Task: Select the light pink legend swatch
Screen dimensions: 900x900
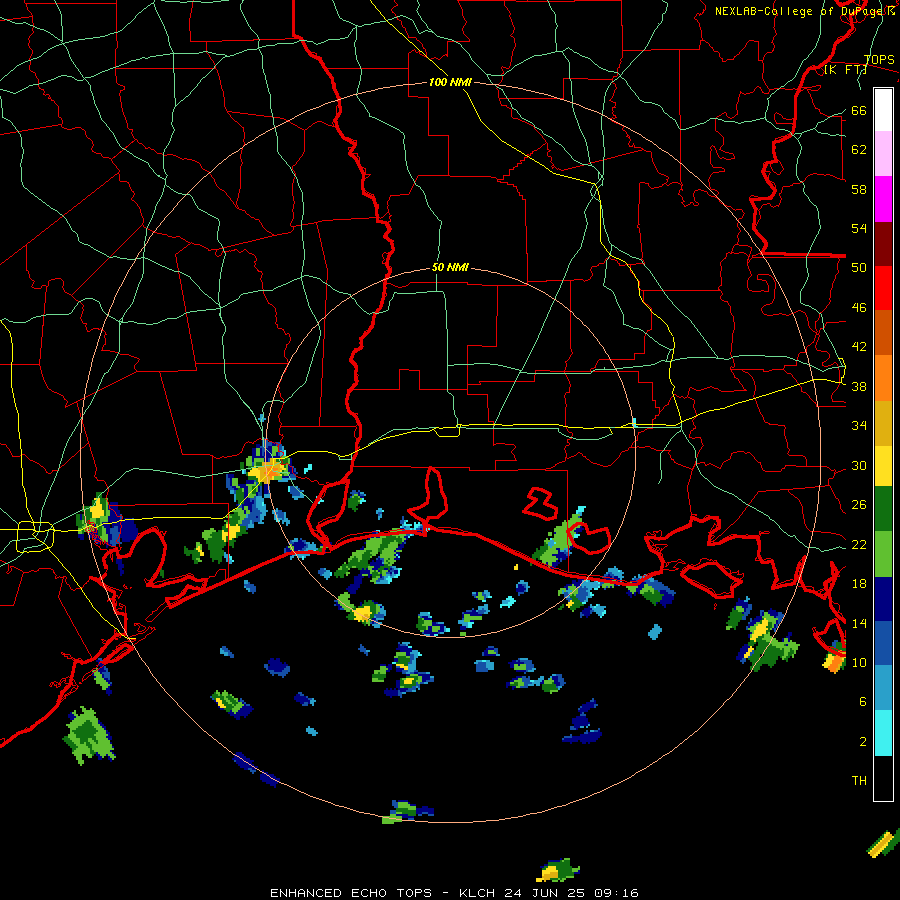Action: [883, 153]
